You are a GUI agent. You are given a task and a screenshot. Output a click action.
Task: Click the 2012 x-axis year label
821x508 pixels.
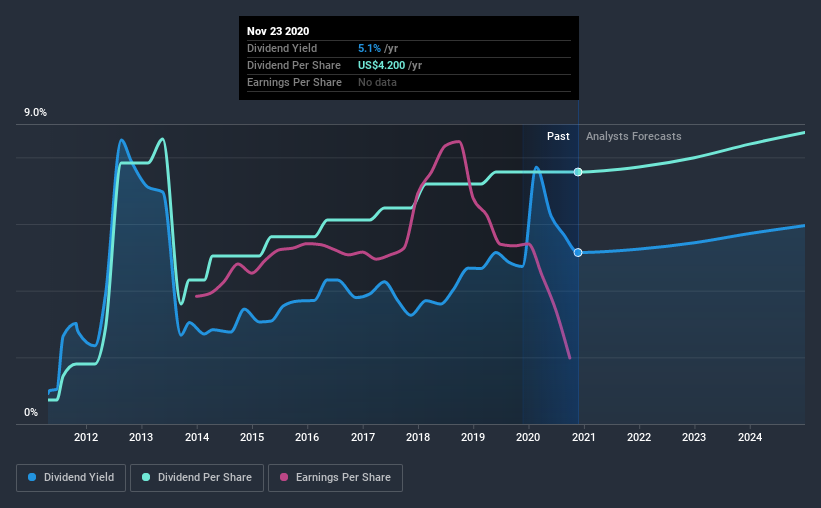click(86, 437)
